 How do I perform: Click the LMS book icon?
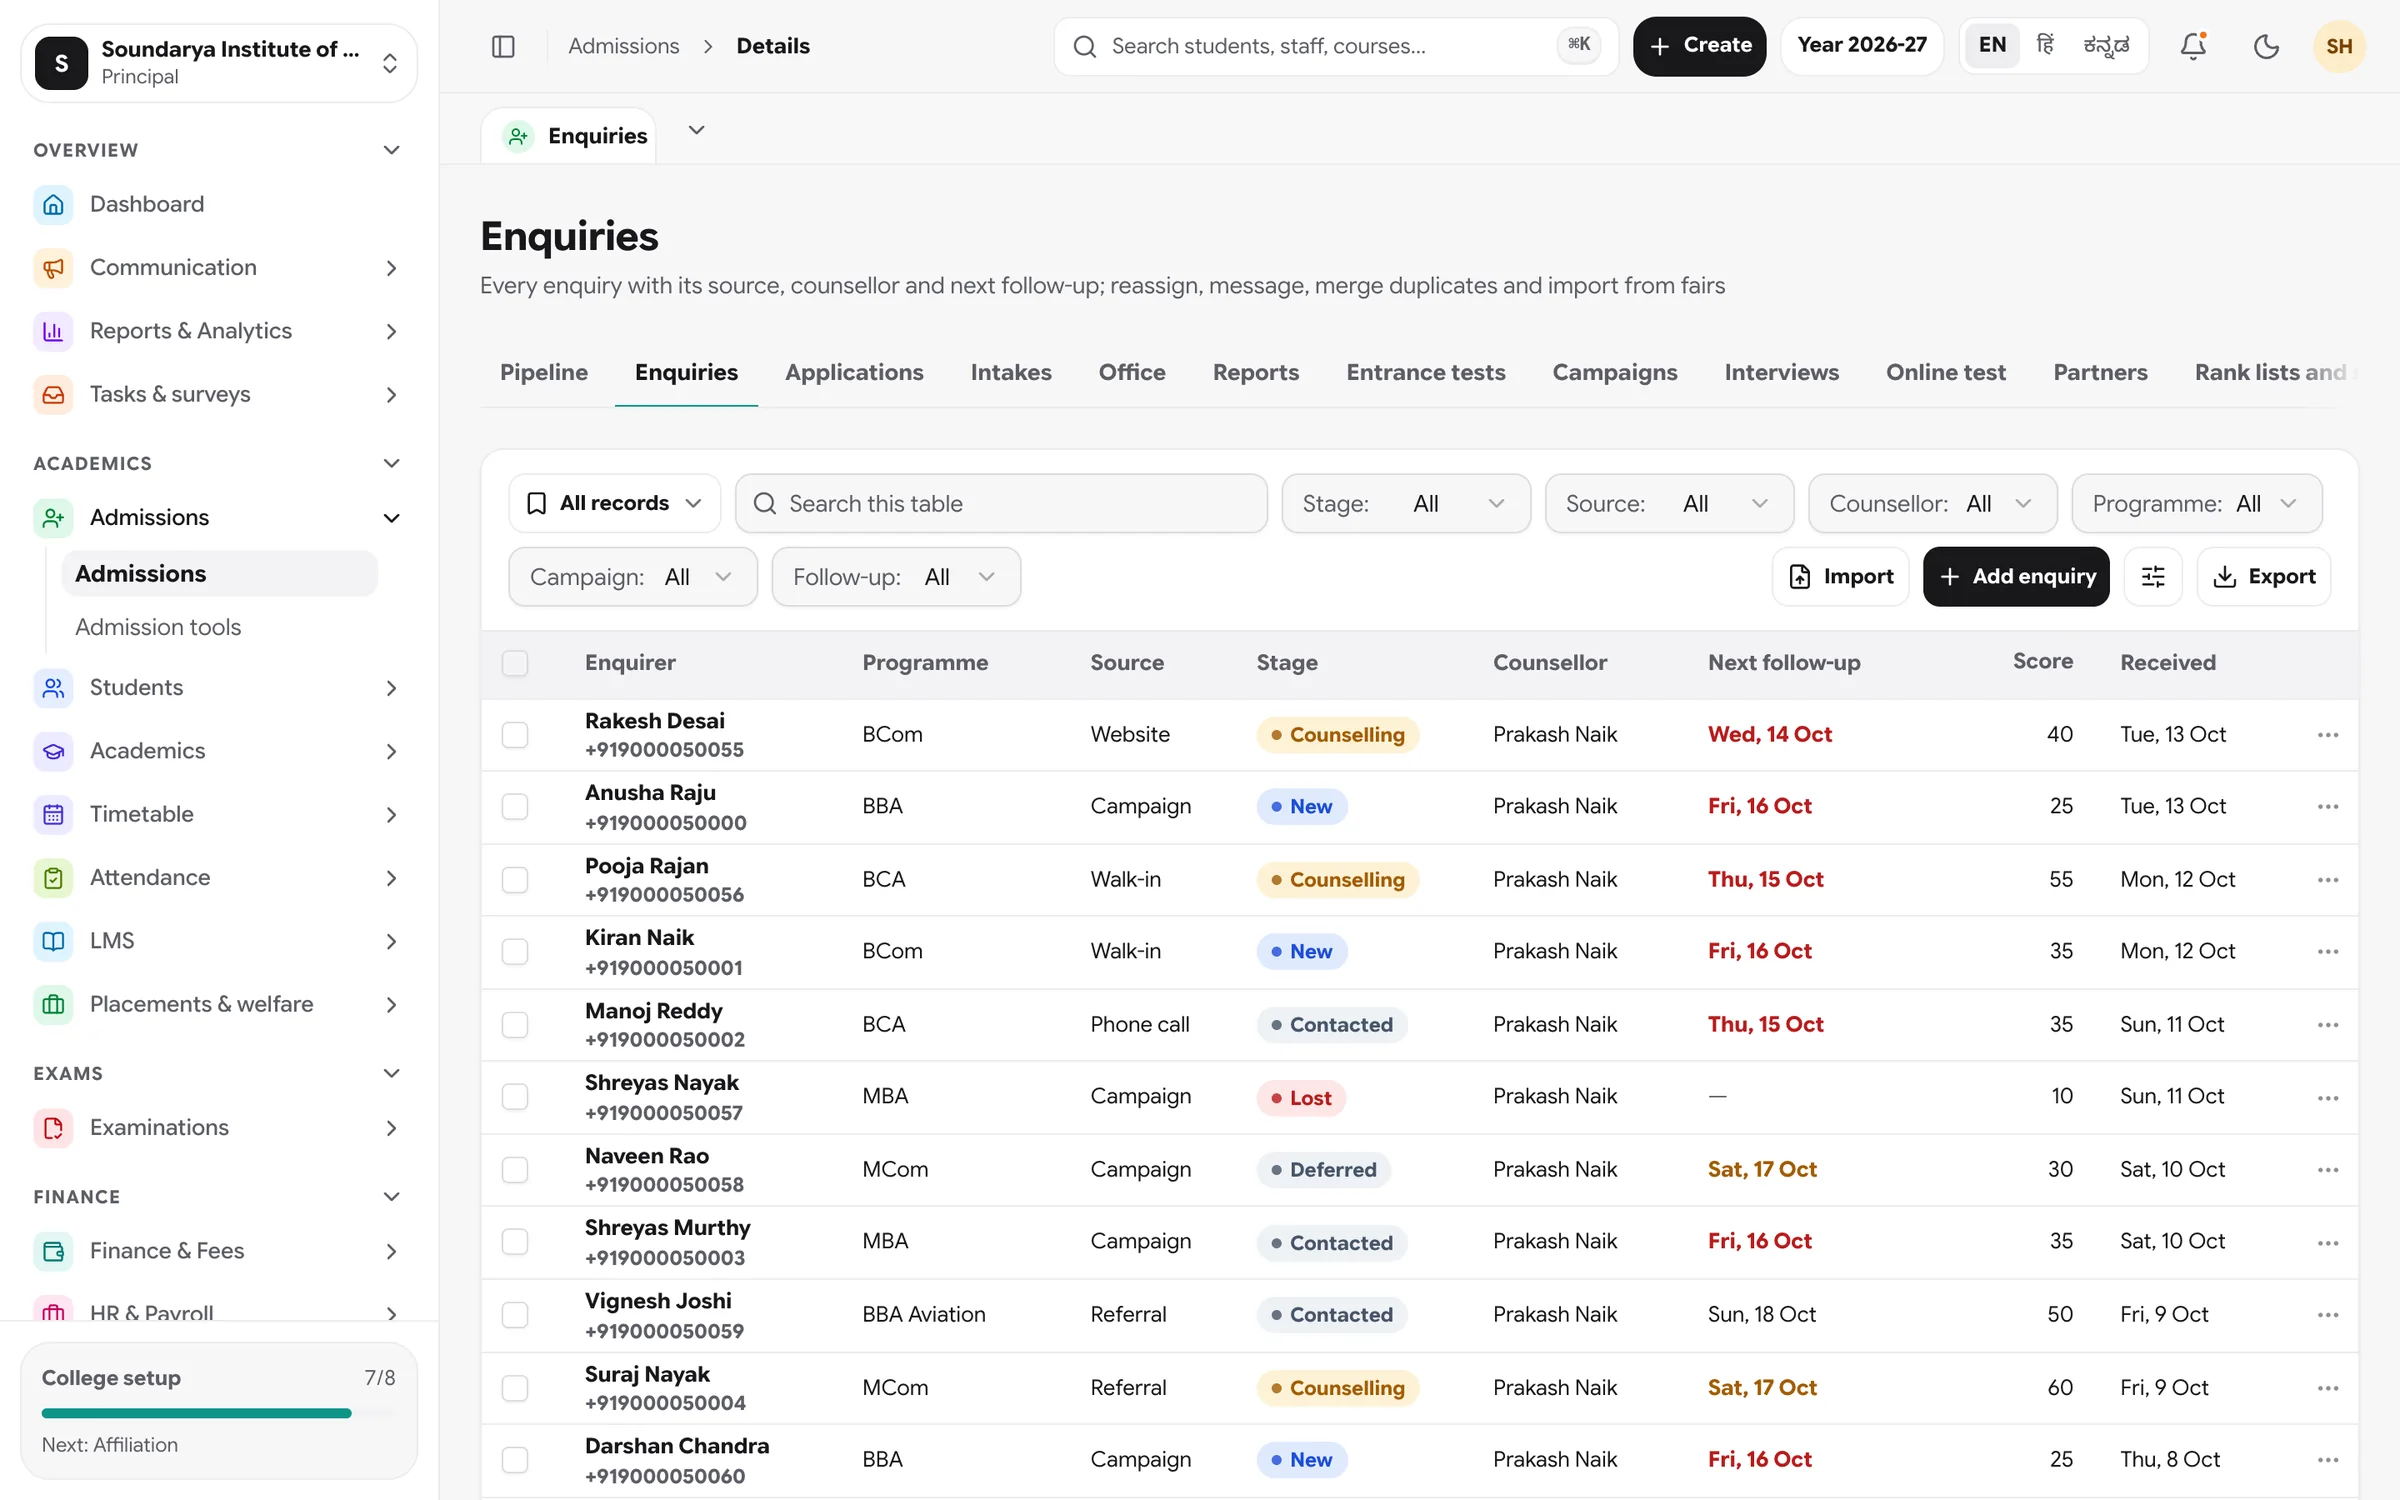click(x=53, y=941)
